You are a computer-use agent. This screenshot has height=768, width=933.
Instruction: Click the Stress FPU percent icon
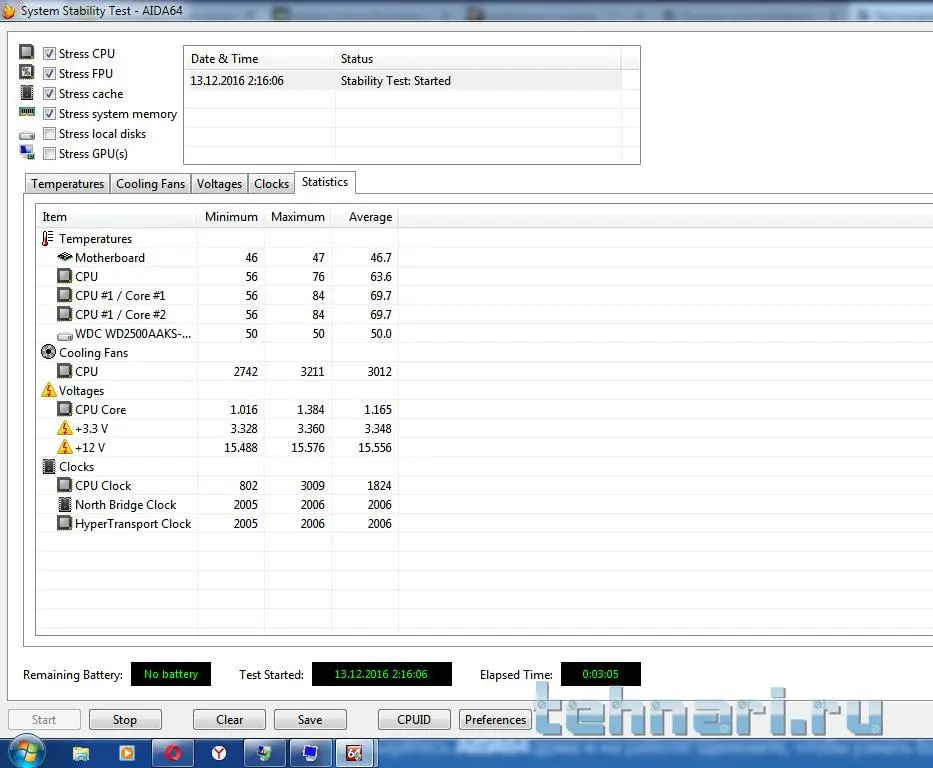tap(27, 72)
